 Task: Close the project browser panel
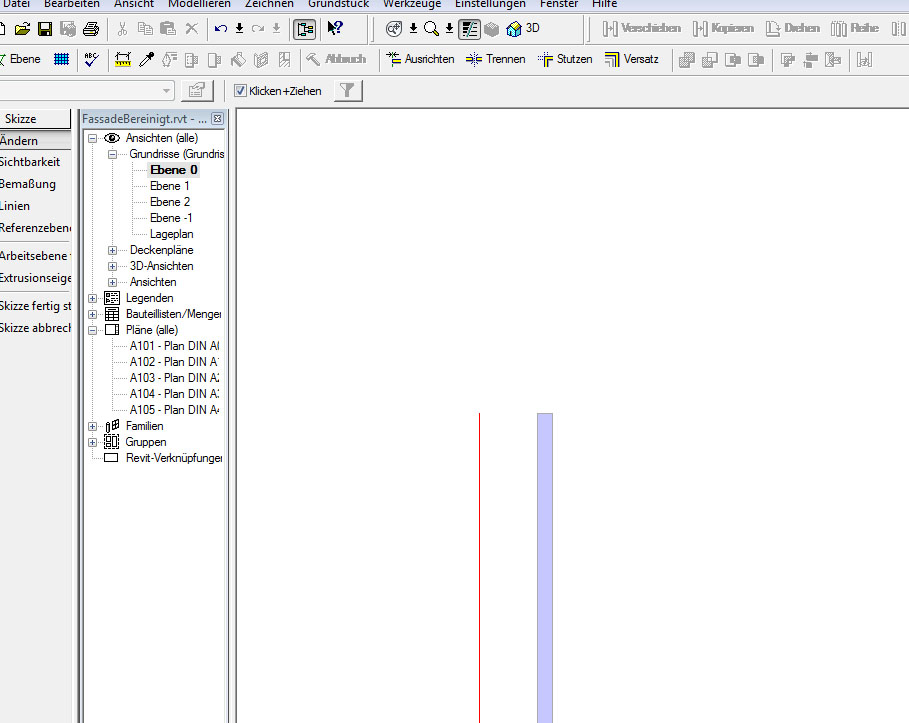217,119
